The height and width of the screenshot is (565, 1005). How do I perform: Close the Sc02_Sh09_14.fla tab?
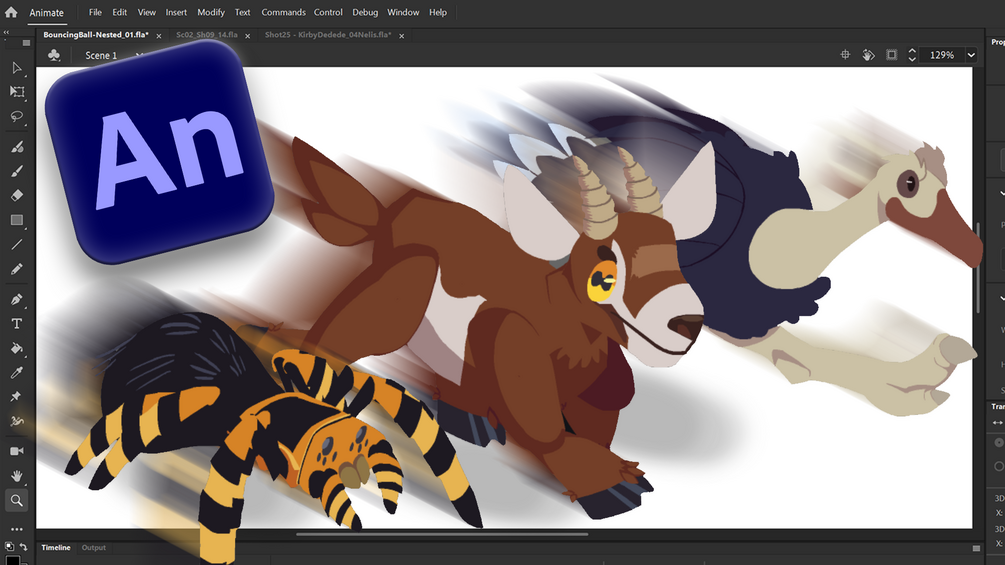click(x=247, y=36)
